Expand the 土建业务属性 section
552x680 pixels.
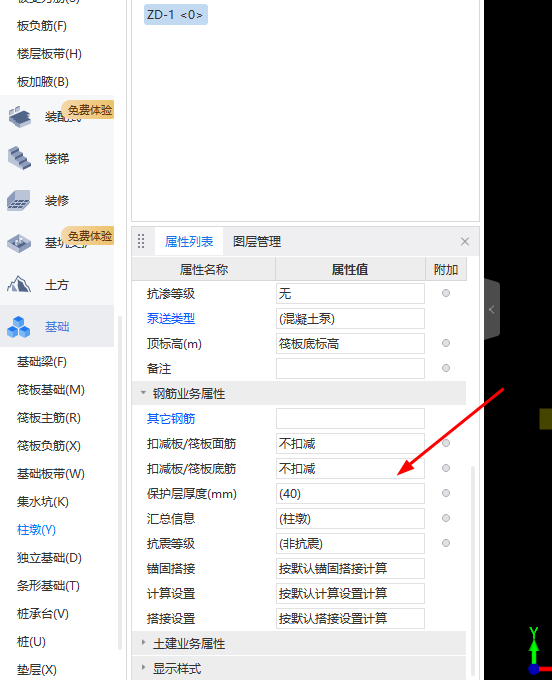pos(143,643)
